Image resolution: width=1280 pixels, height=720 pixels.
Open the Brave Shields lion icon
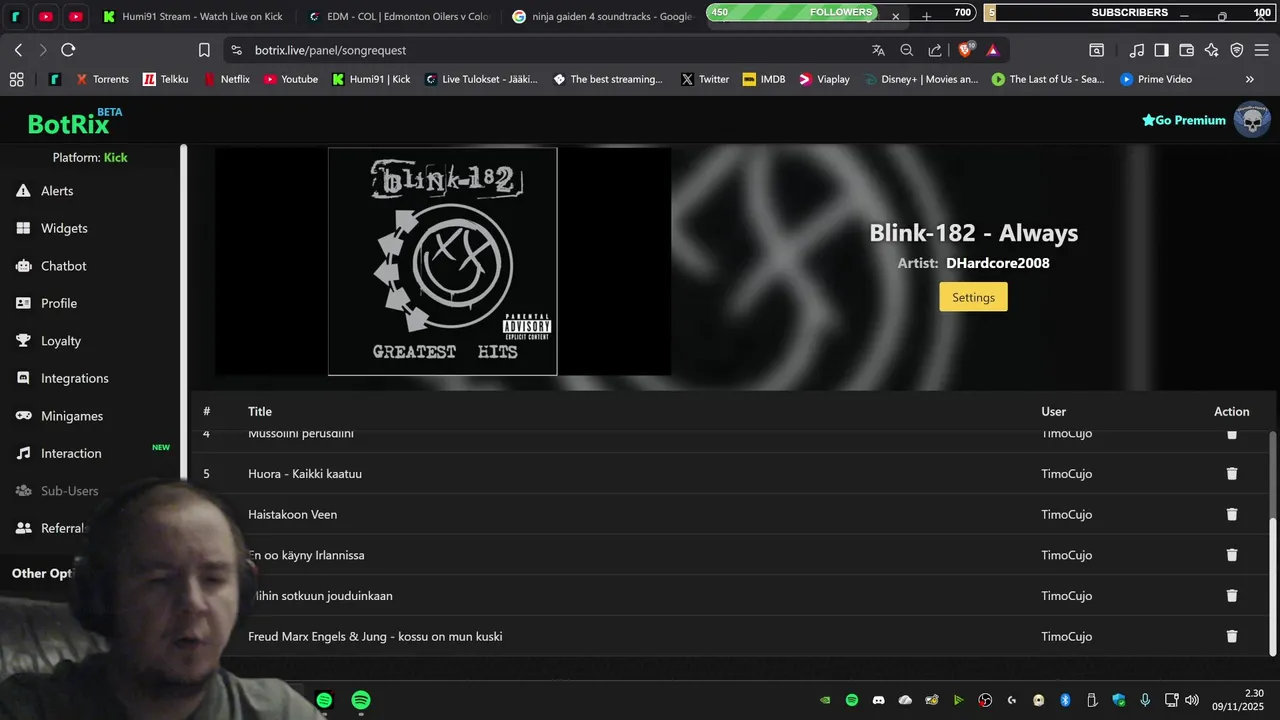point(965,50)
